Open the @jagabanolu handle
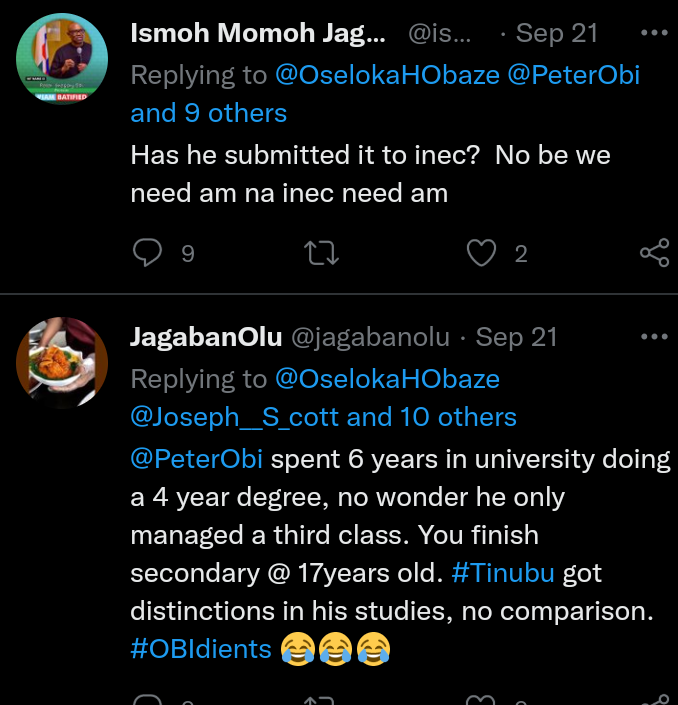Image resolution: width=678 pixels, height=705 pixels. [370, 337]
